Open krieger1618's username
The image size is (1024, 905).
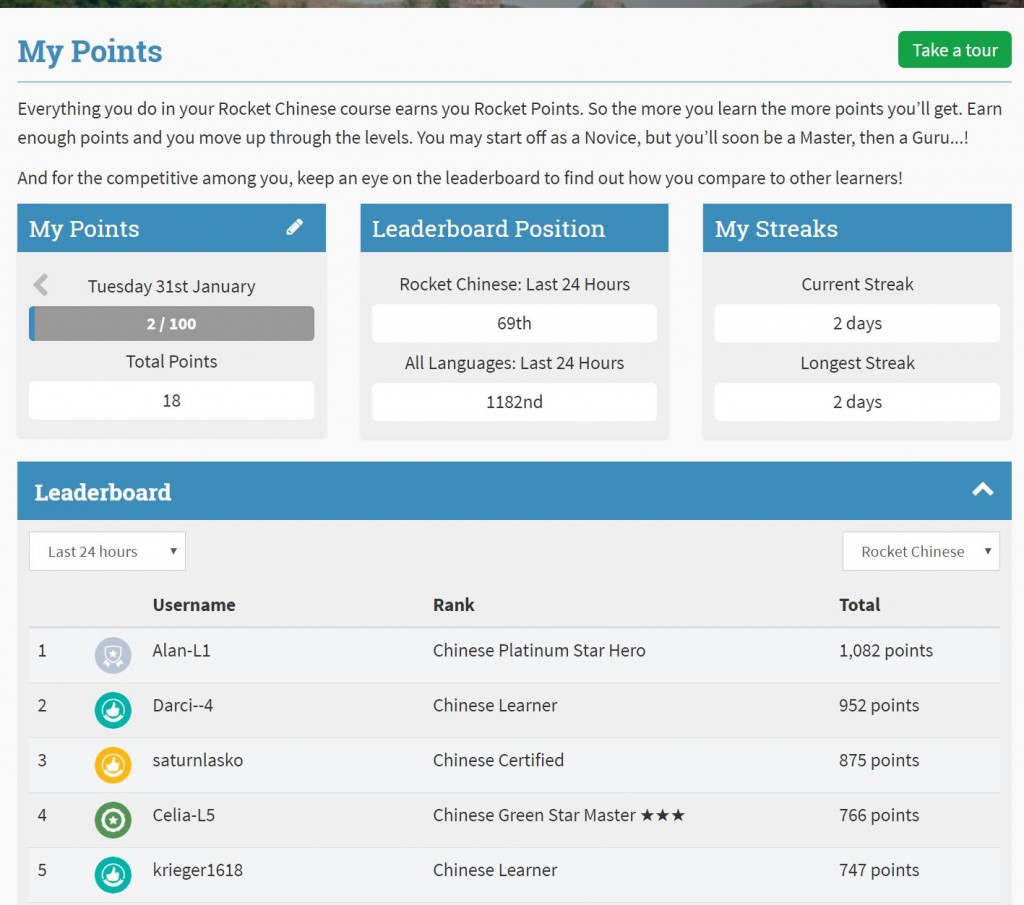click(x=198, y=870)
